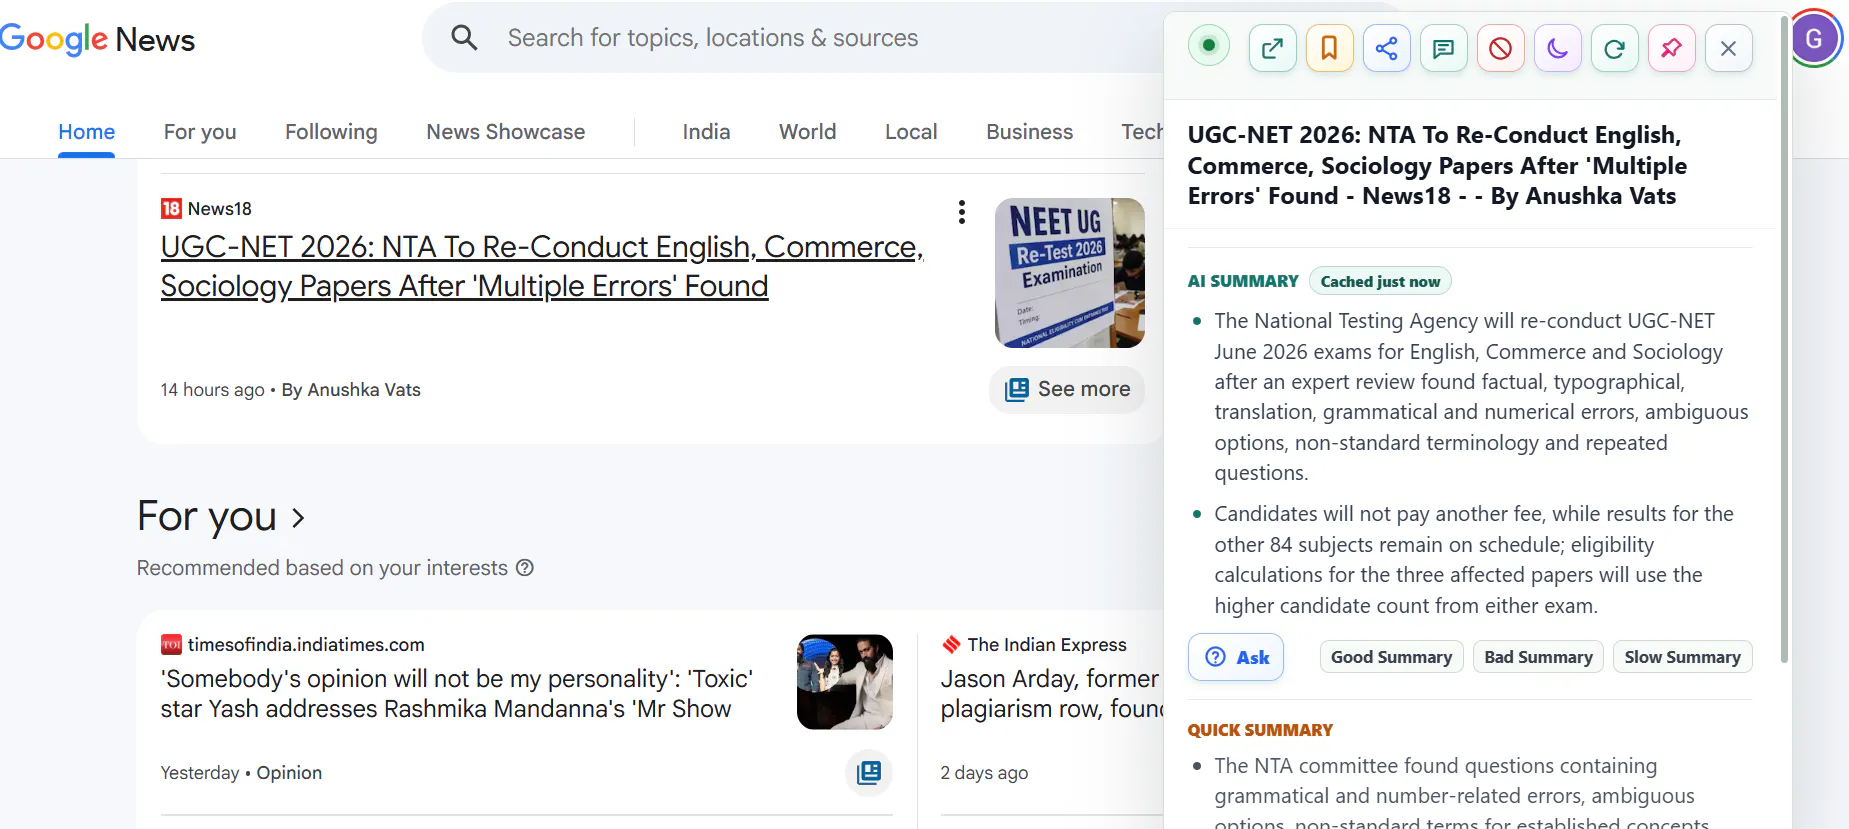
Task: Click the NEET UG Re-Test article thumbnail
Action: pyautogui.click(x=1069, y=272)
